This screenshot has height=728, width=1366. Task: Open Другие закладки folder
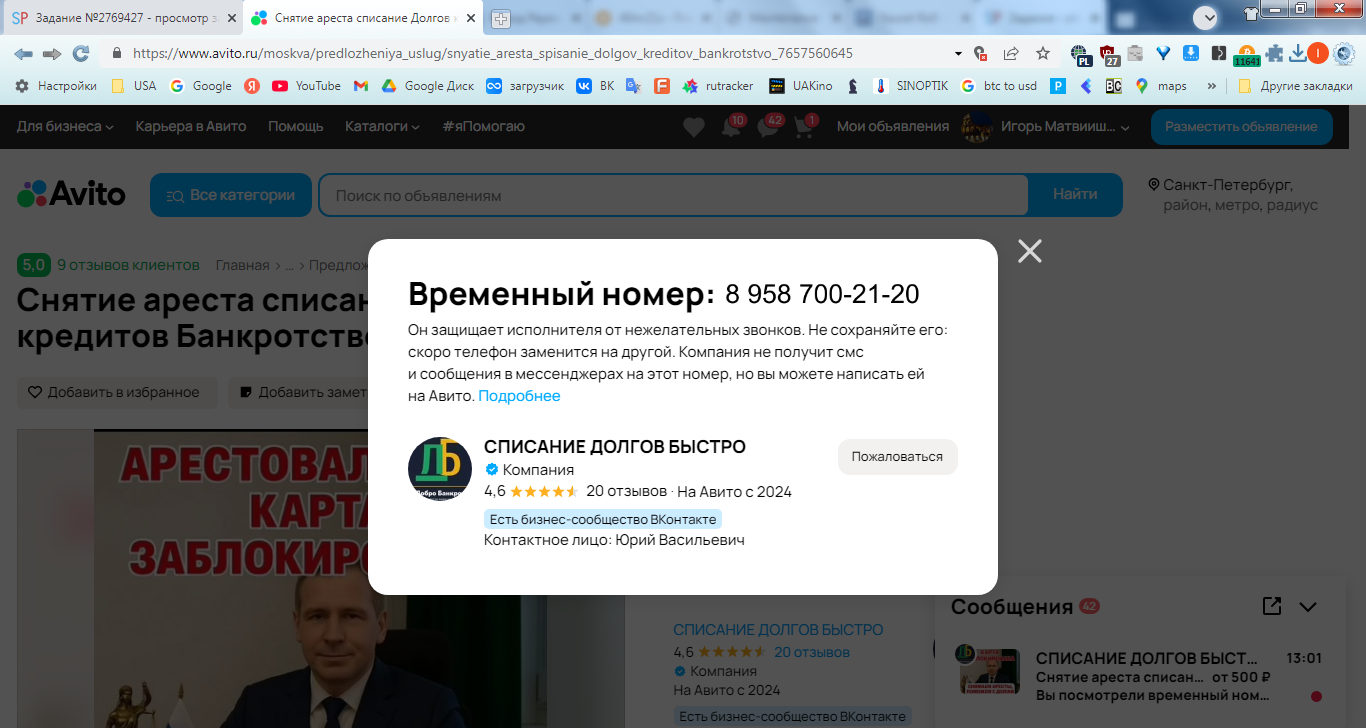[x=1295, y=86]
